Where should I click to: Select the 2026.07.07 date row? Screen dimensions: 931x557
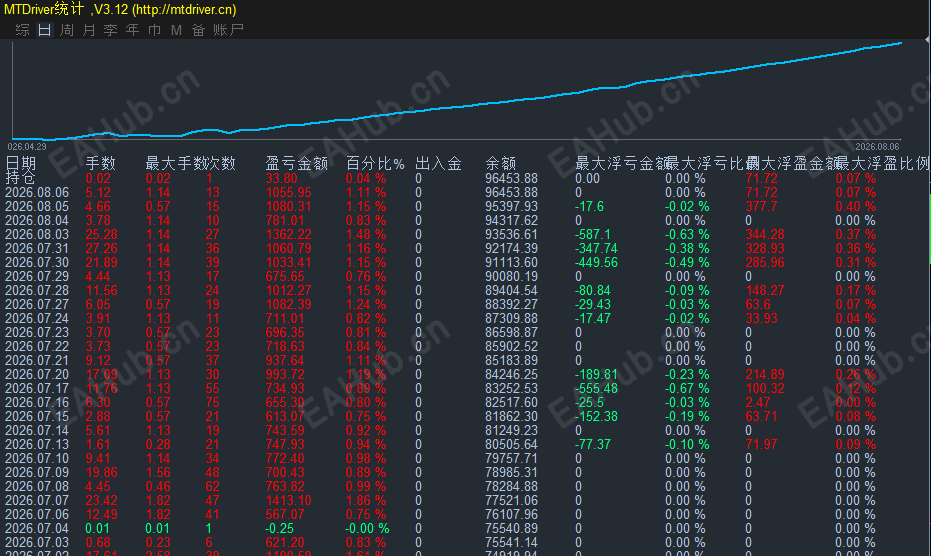(37, 500)
